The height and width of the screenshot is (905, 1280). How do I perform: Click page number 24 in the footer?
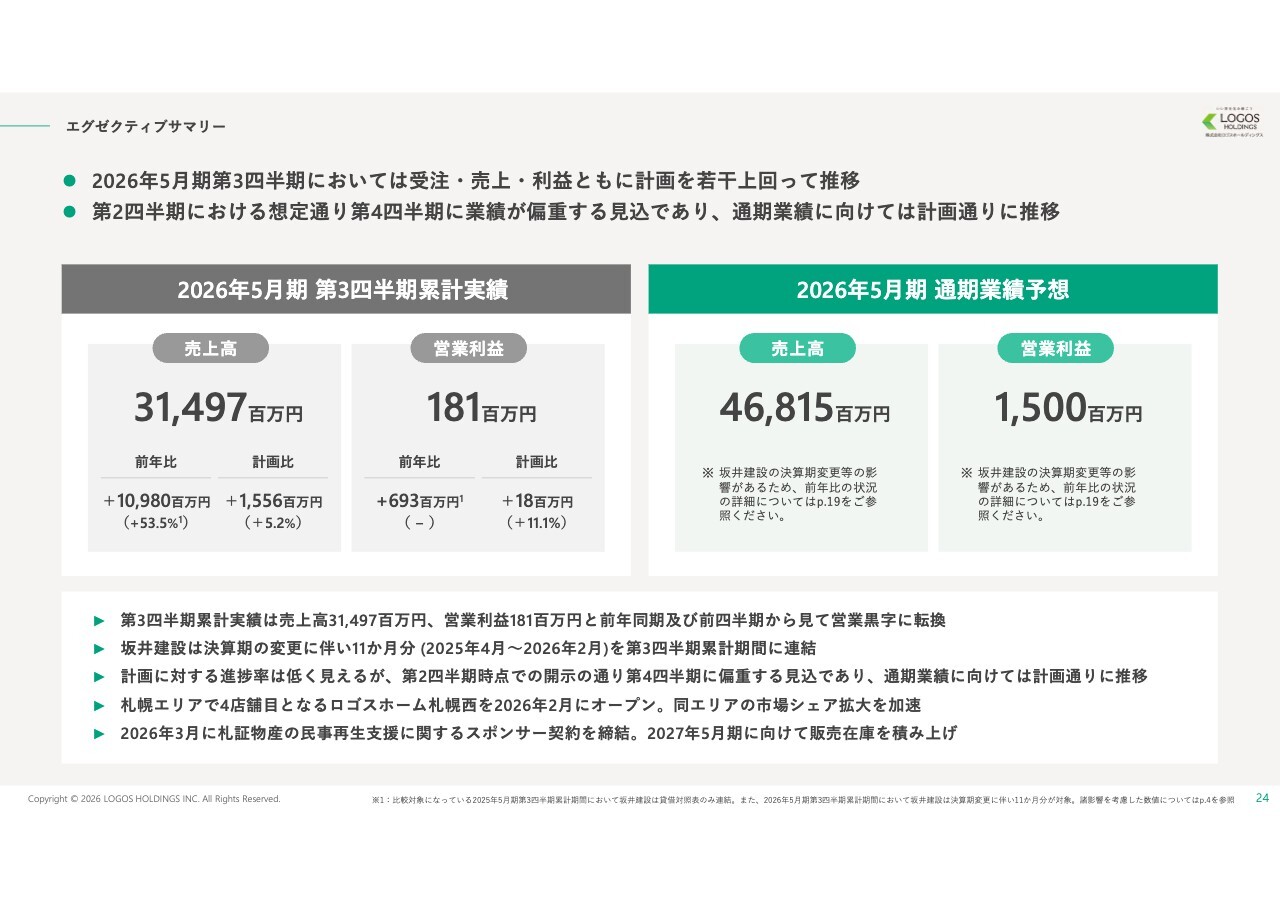coord(1262,798)
